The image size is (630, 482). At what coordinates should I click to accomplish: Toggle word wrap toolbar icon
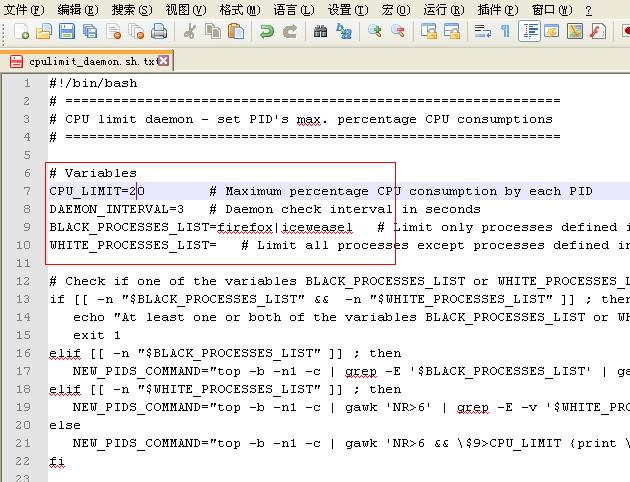(483, 31)
